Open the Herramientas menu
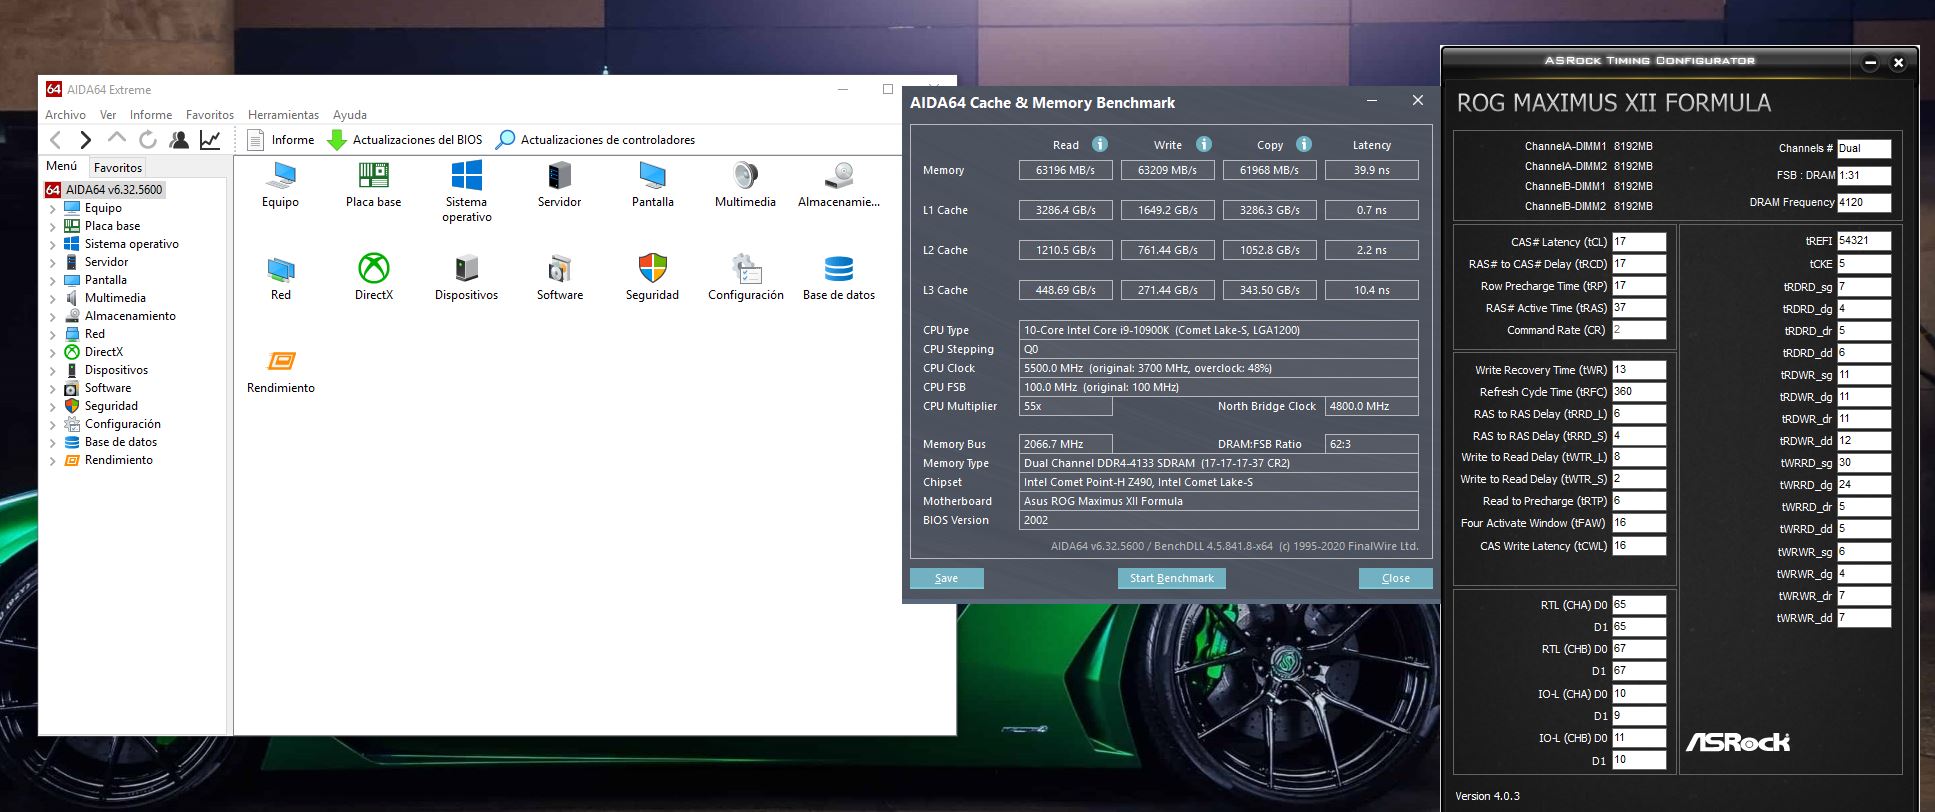 (x=283, y=115)
